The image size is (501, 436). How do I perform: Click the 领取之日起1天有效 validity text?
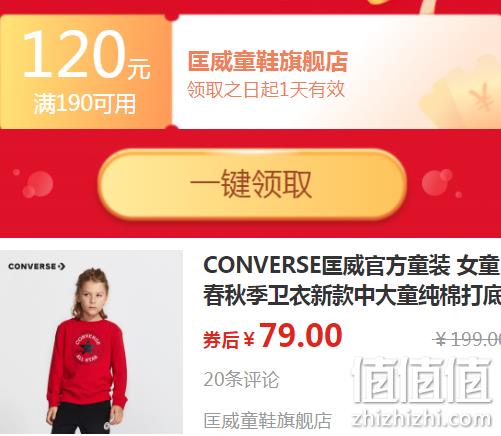266,90
